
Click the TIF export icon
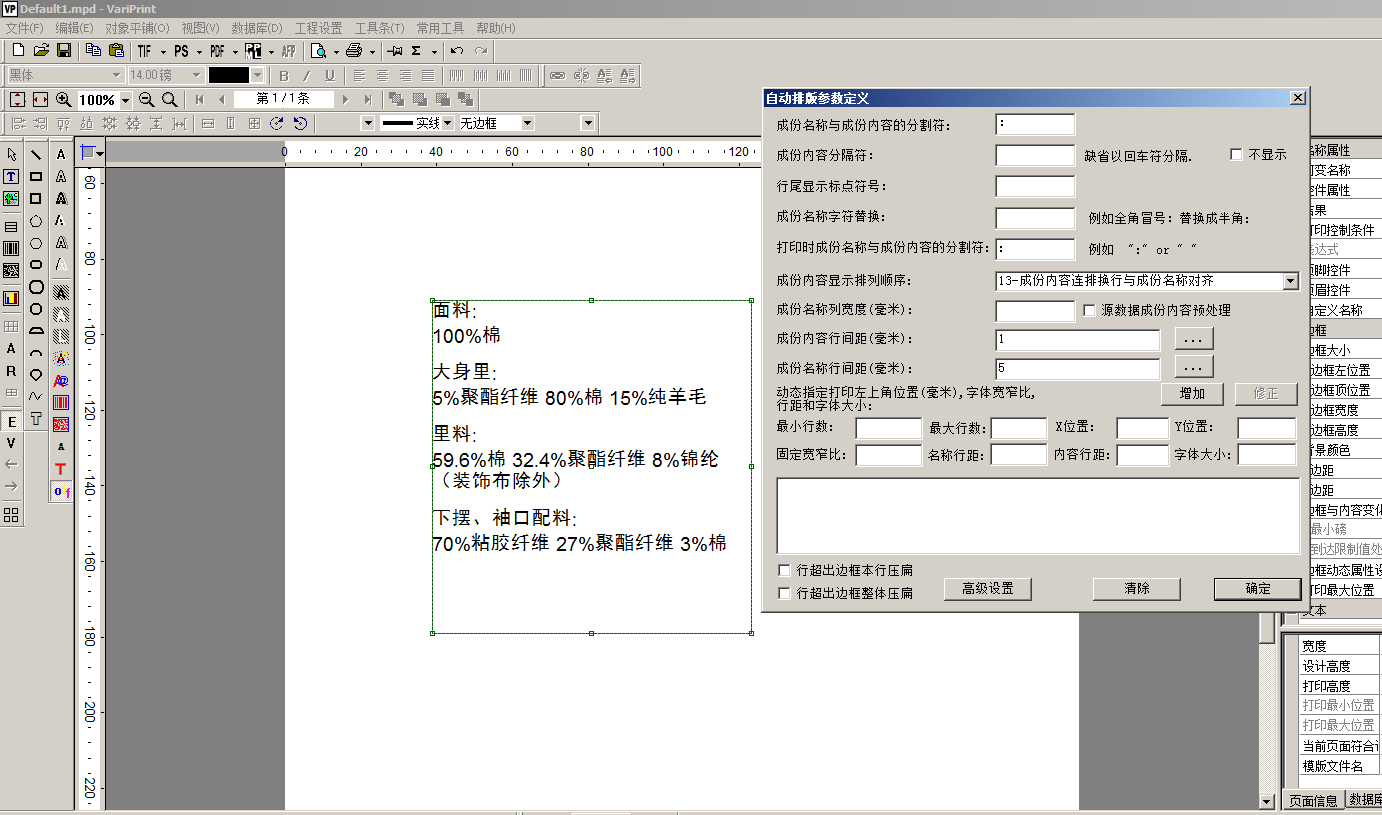[x=145, y=51]
